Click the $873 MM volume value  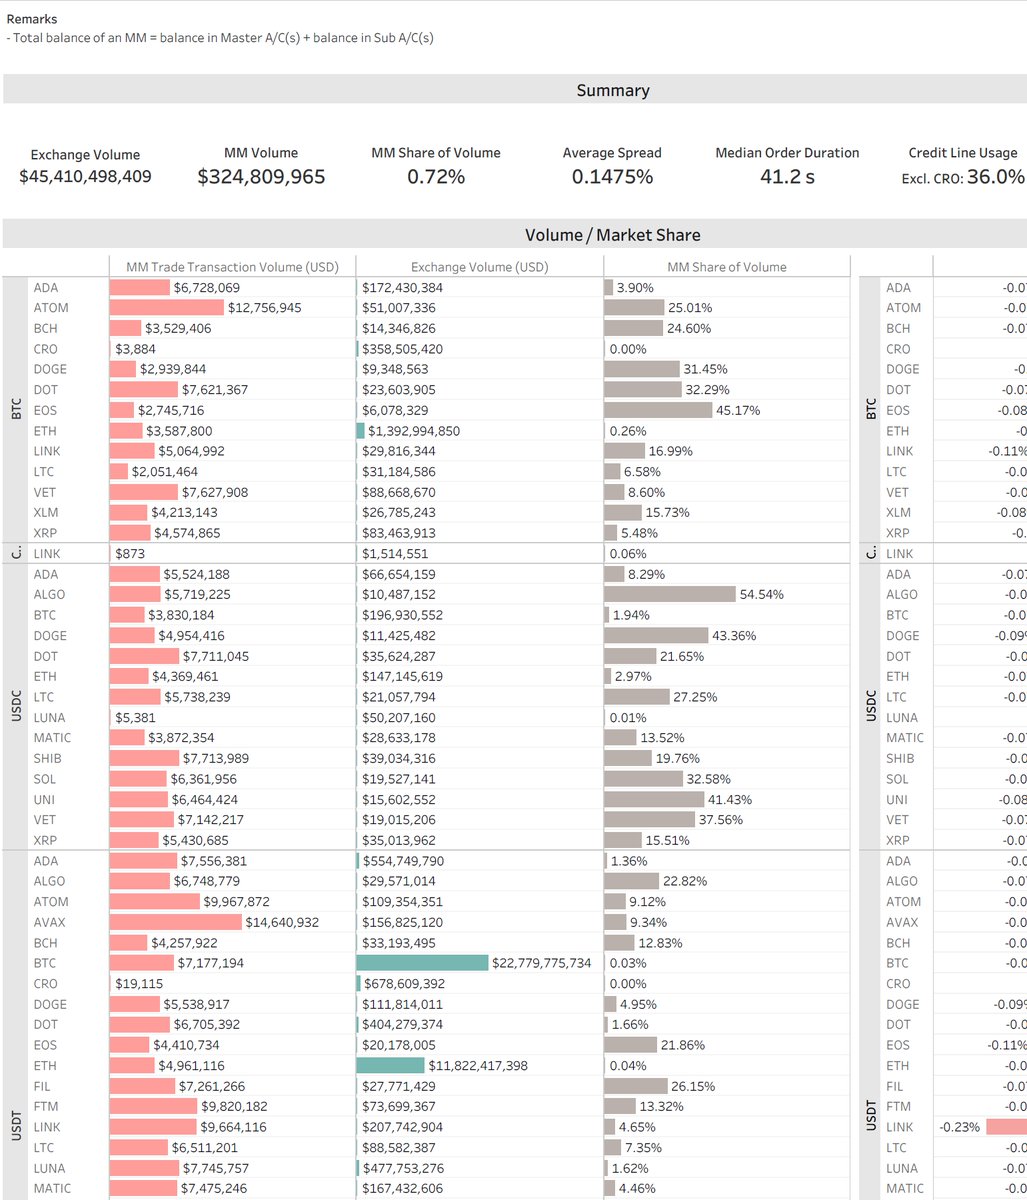coord(130,554)
